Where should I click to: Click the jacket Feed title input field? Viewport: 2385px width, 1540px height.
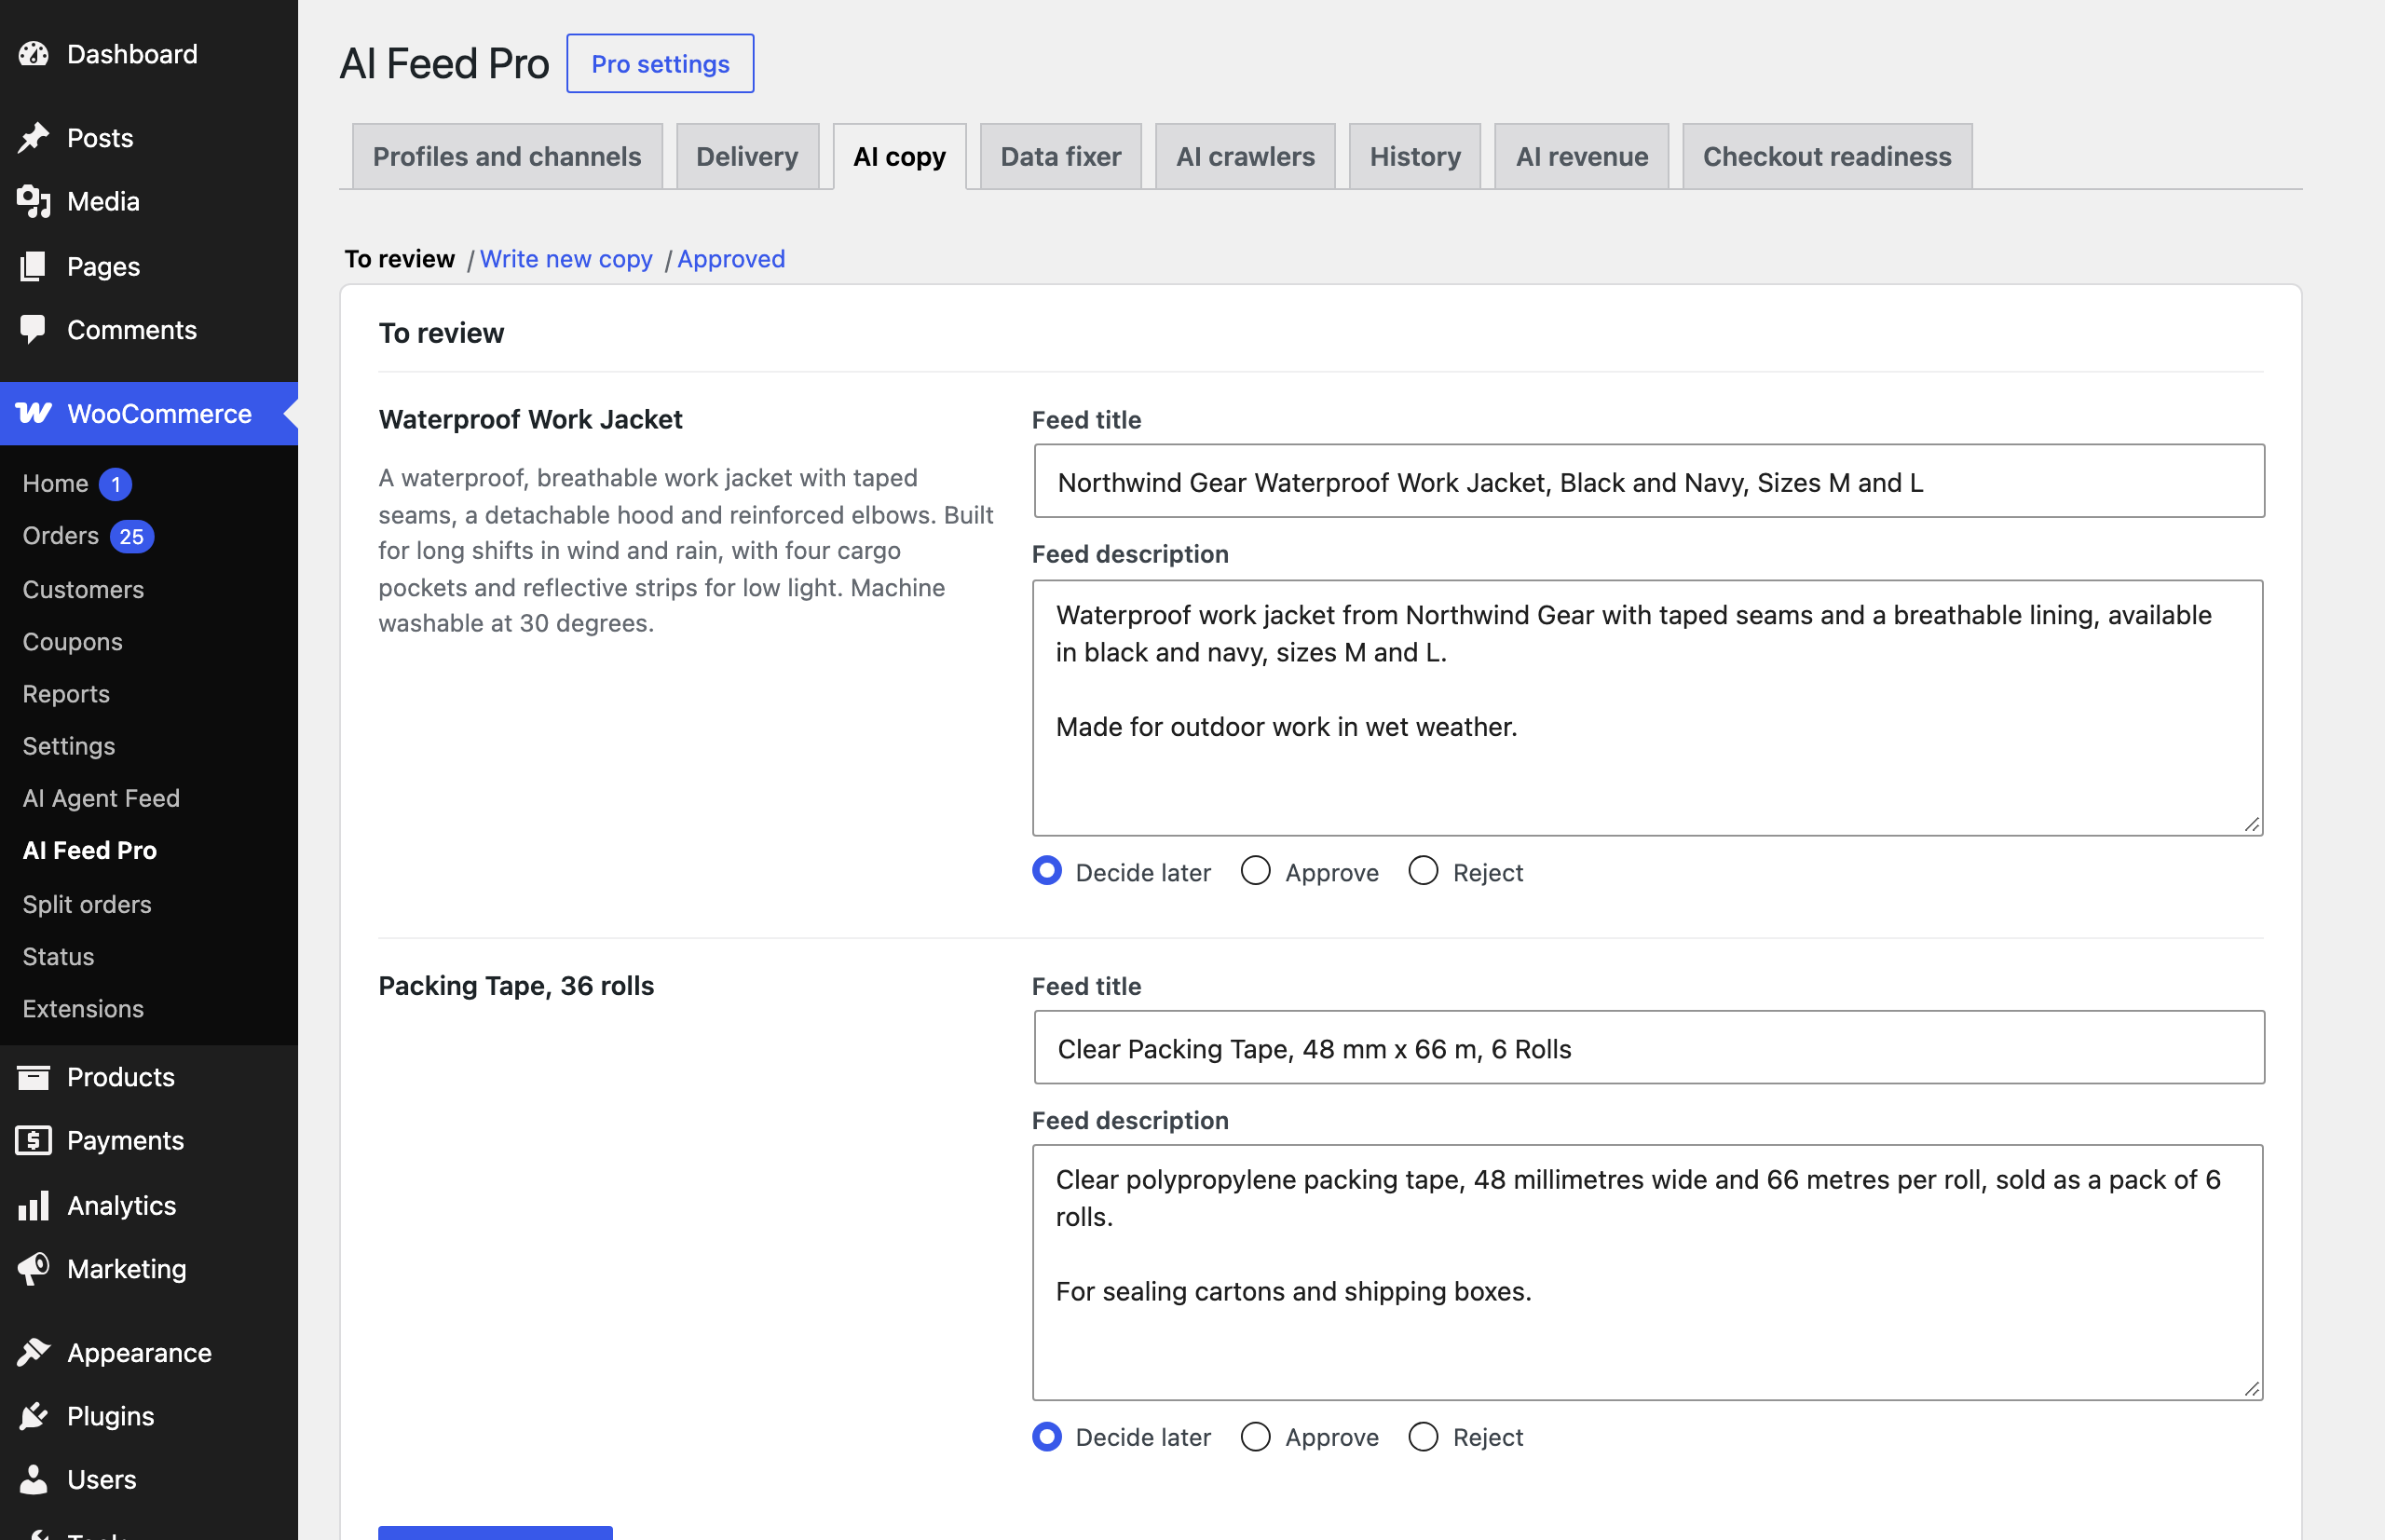click(1649, 482)
